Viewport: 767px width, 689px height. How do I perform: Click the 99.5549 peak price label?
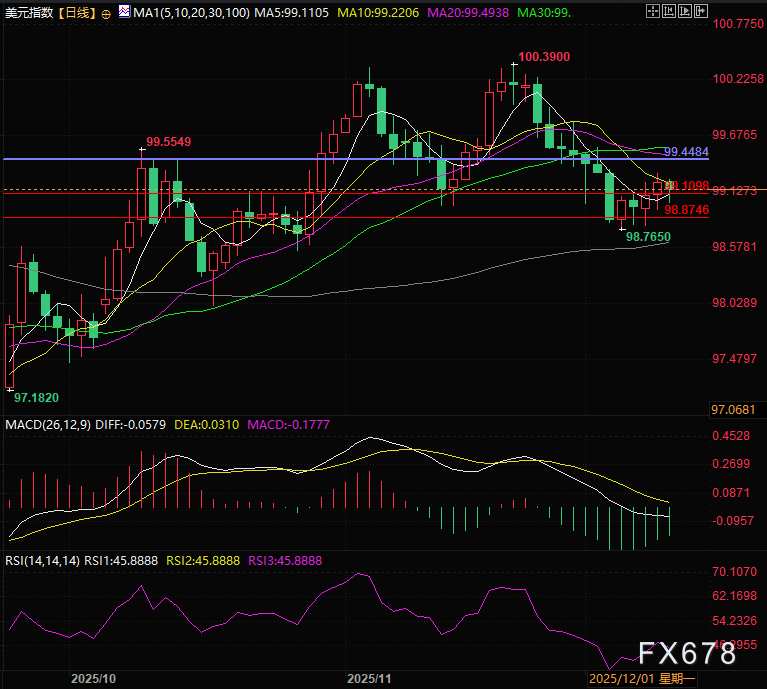[168, 142]
